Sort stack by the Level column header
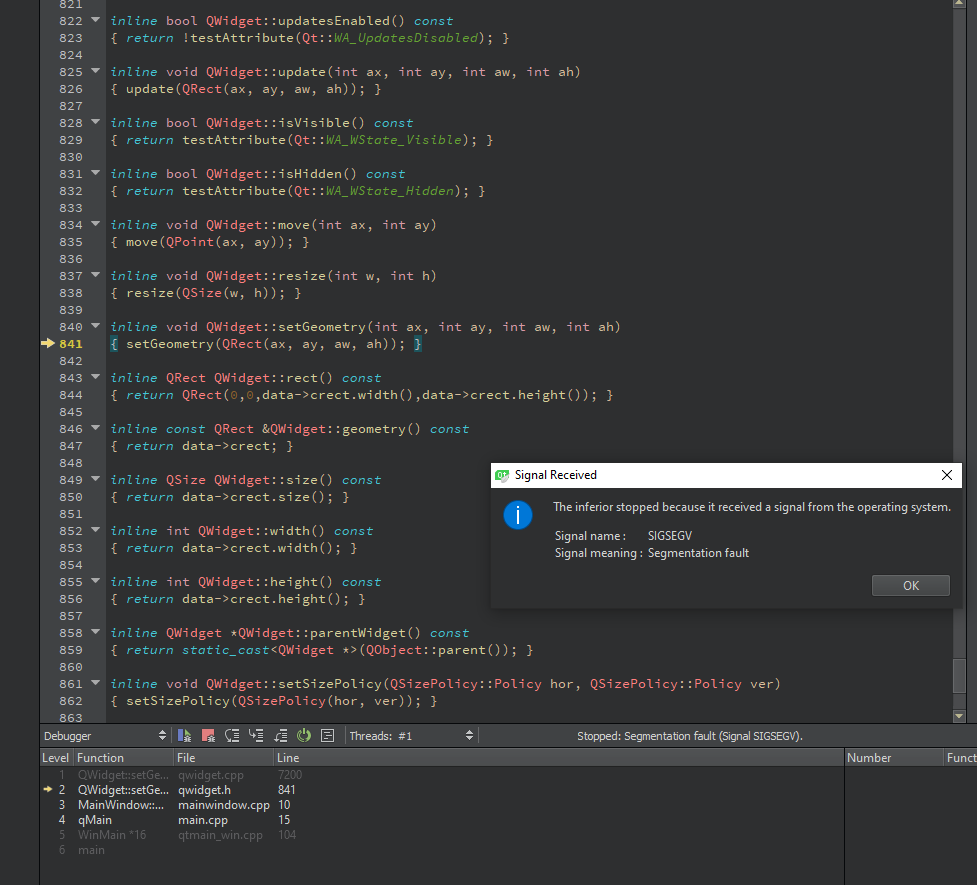Screen dimensions: 977x885 pyautogui.click(x=55, y=757)
